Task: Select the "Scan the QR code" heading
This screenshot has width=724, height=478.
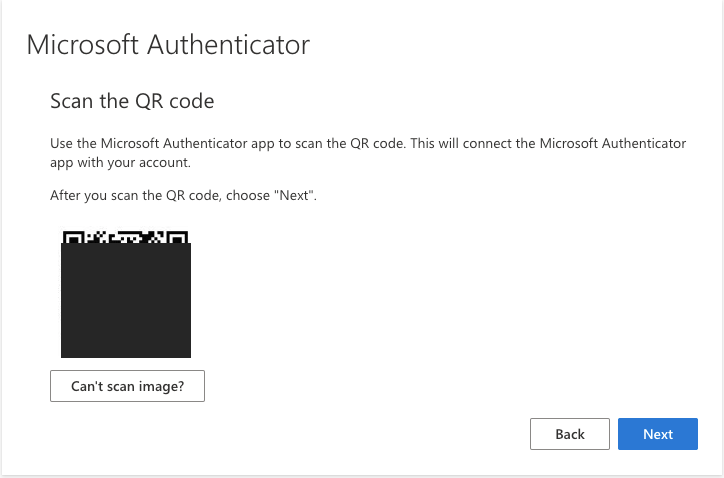Action: click(x=132, y=101)
